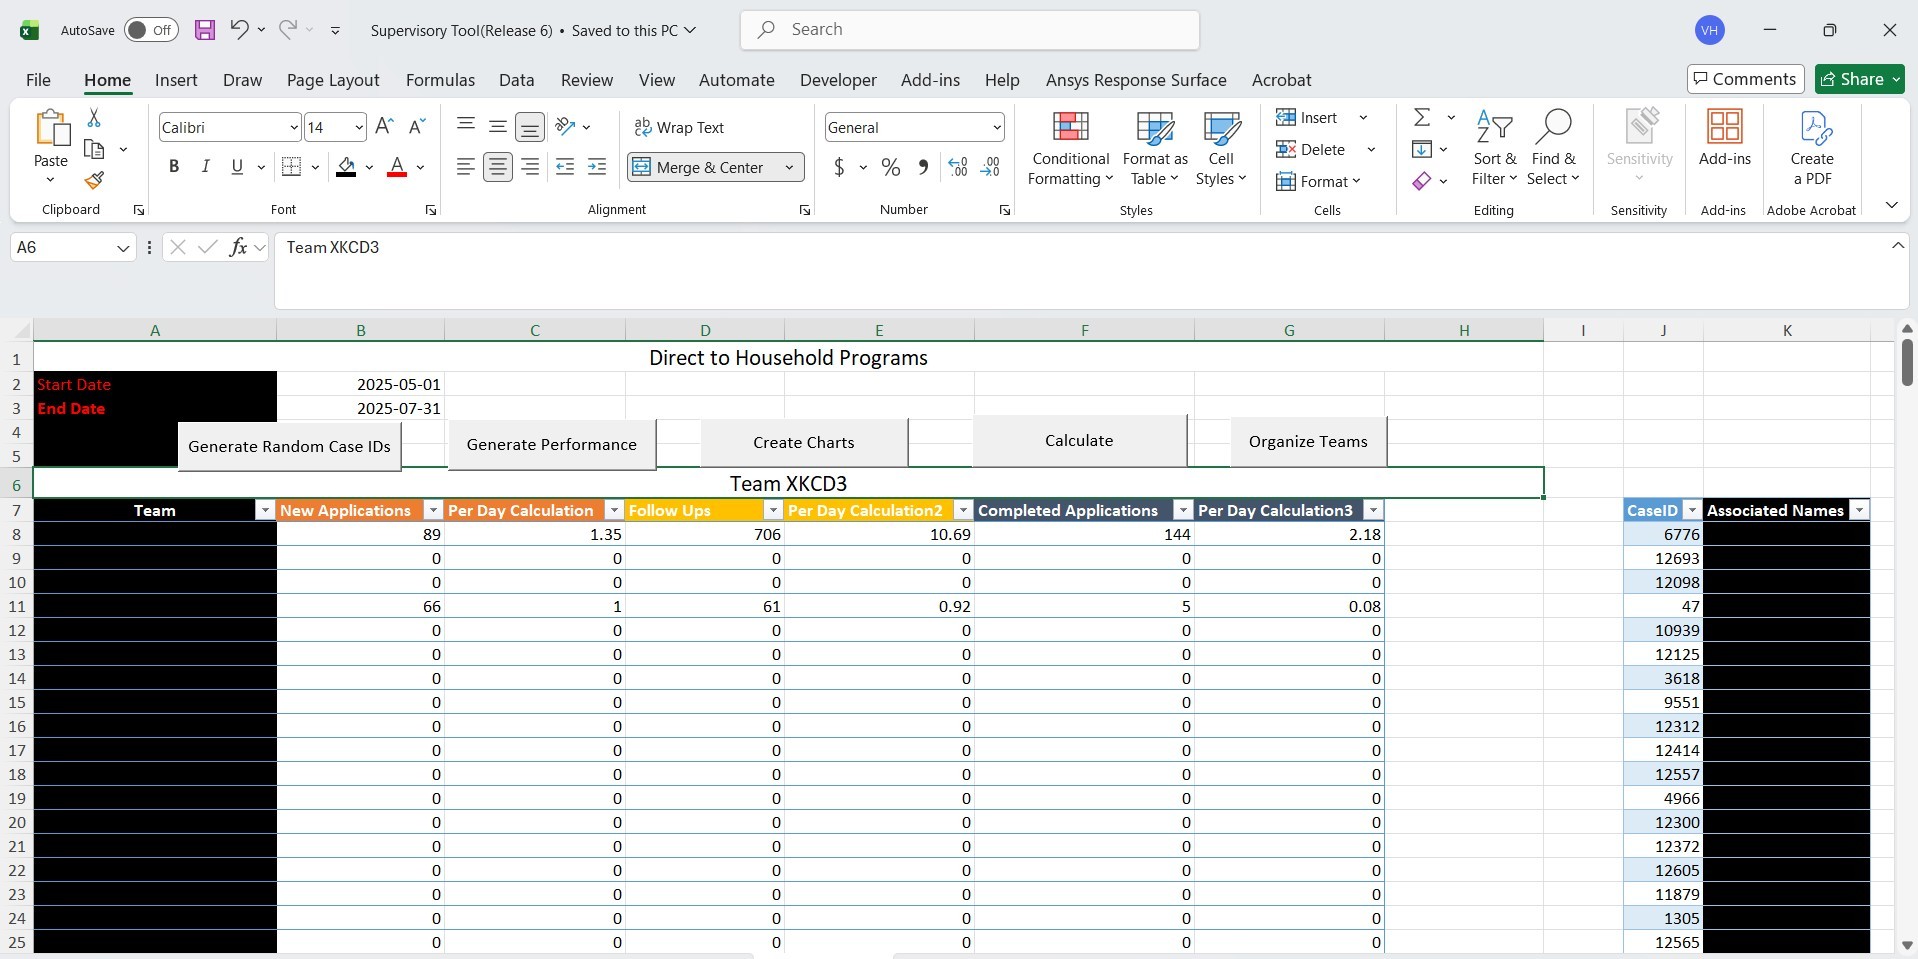Toggle Italic formatting

pyautogui.click(x=205, y=167)
